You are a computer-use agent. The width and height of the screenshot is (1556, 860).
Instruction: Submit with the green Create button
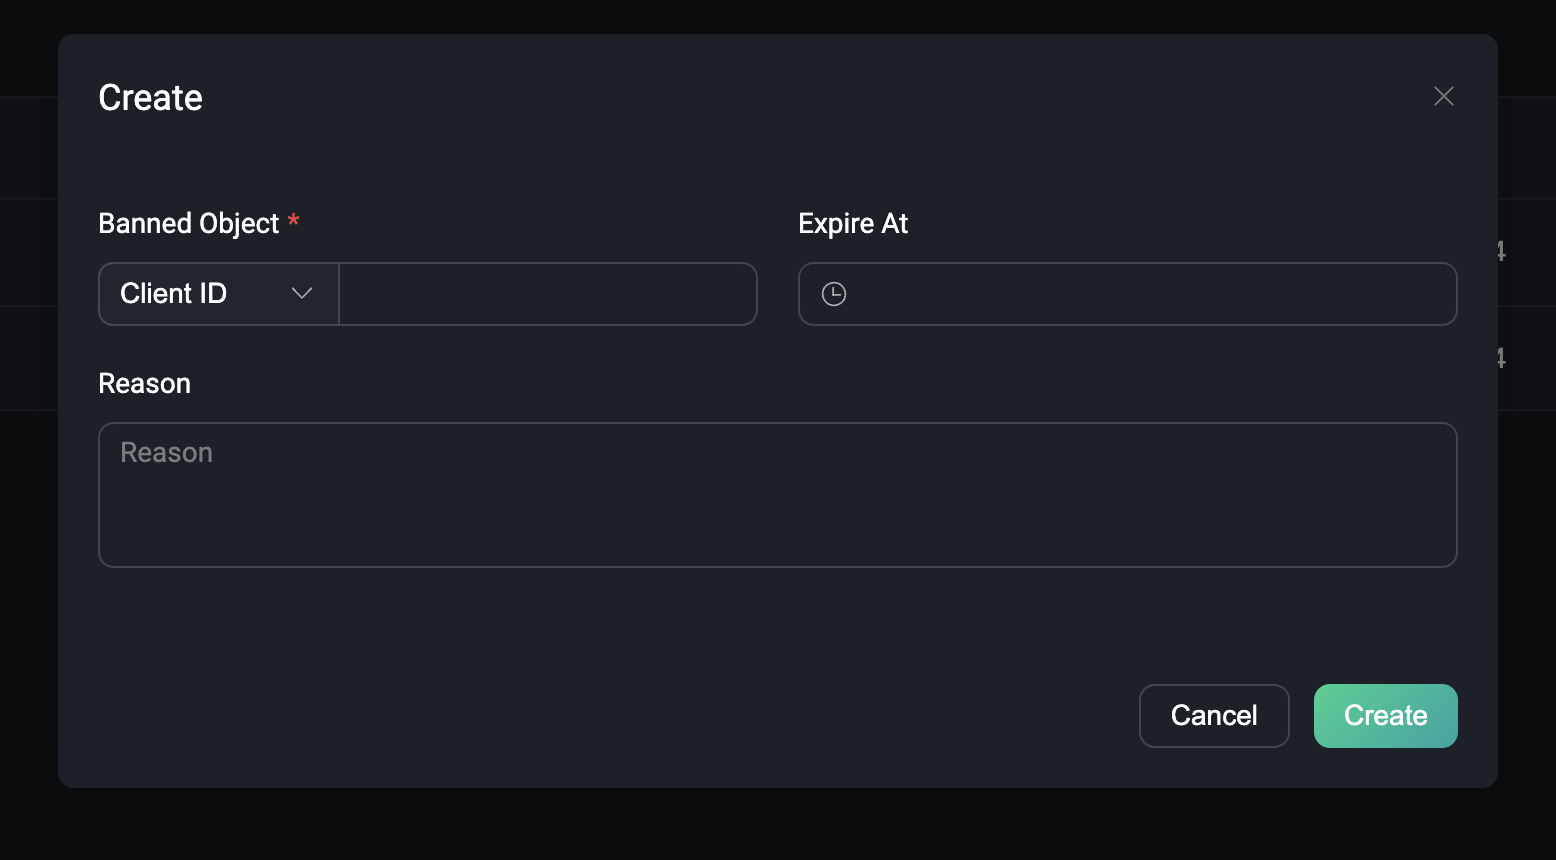[x=1385, y=716]
